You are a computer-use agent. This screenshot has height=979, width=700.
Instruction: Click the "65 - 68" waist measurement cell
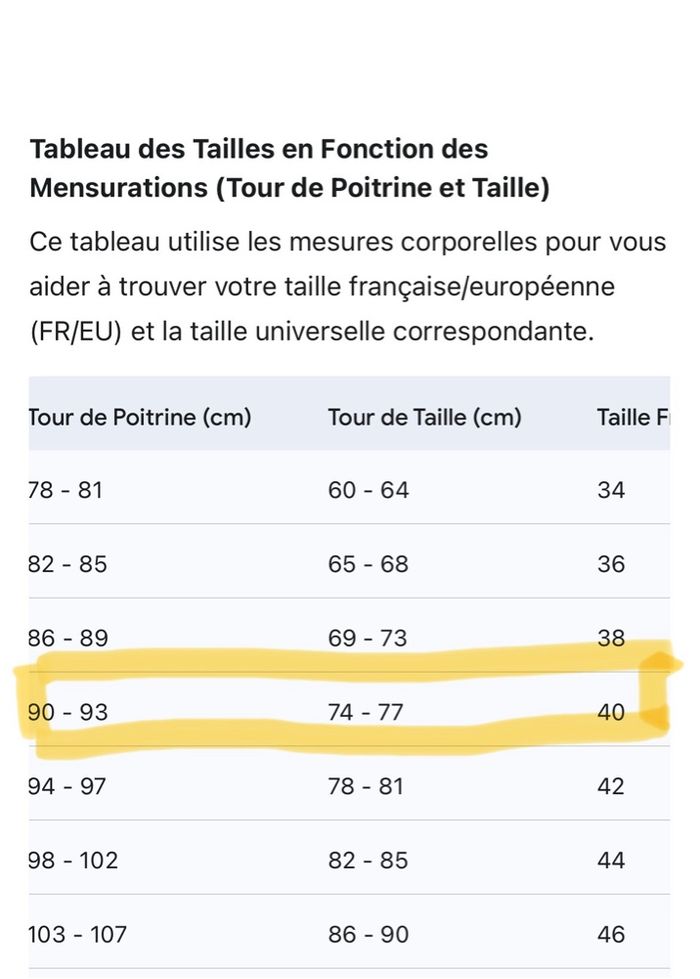click(368, 564)
